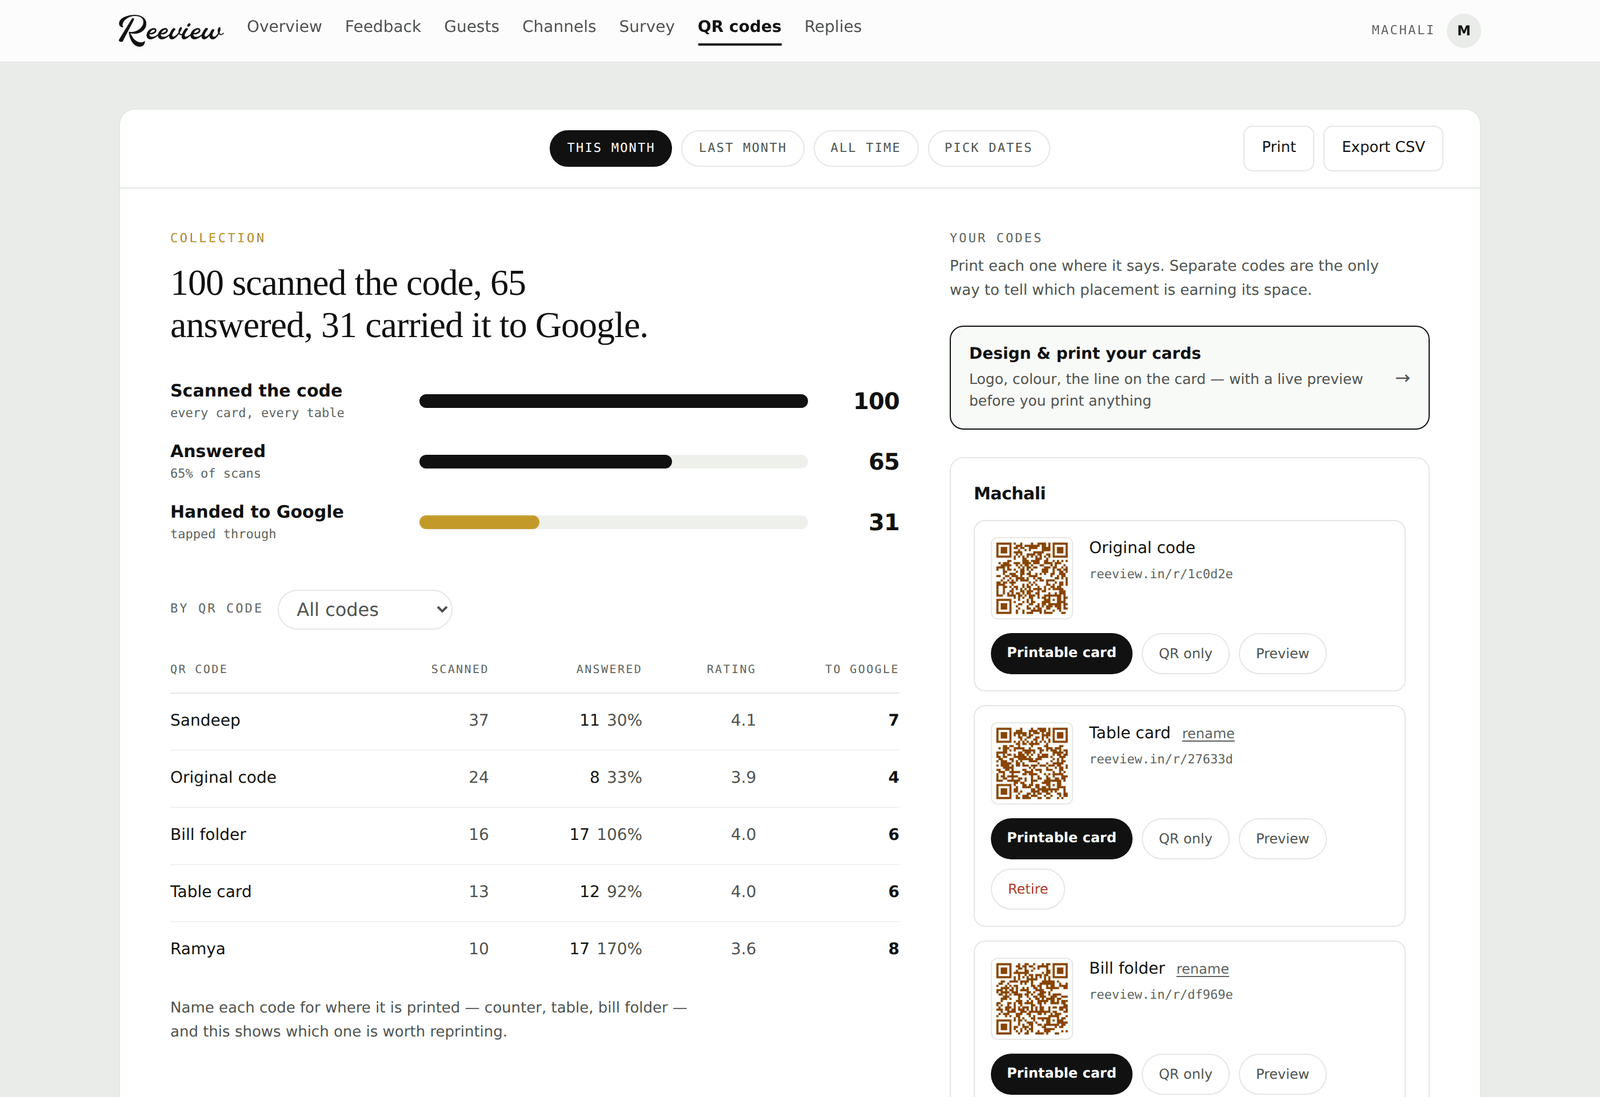
Task: Select the This Month period
Action: tap(611, 148)
